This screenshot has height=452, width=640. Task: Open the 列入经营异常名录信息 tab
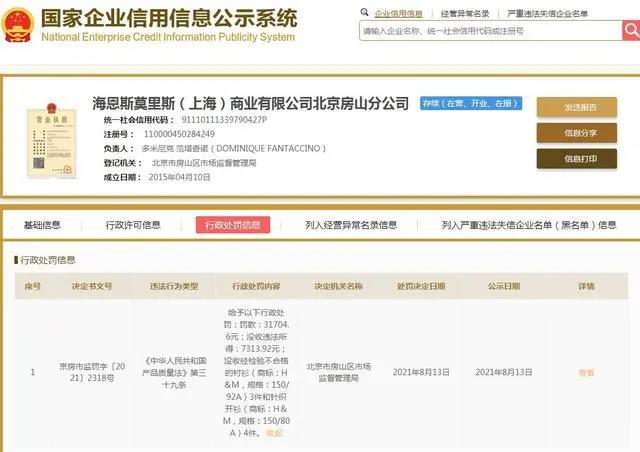click(351, 225)
